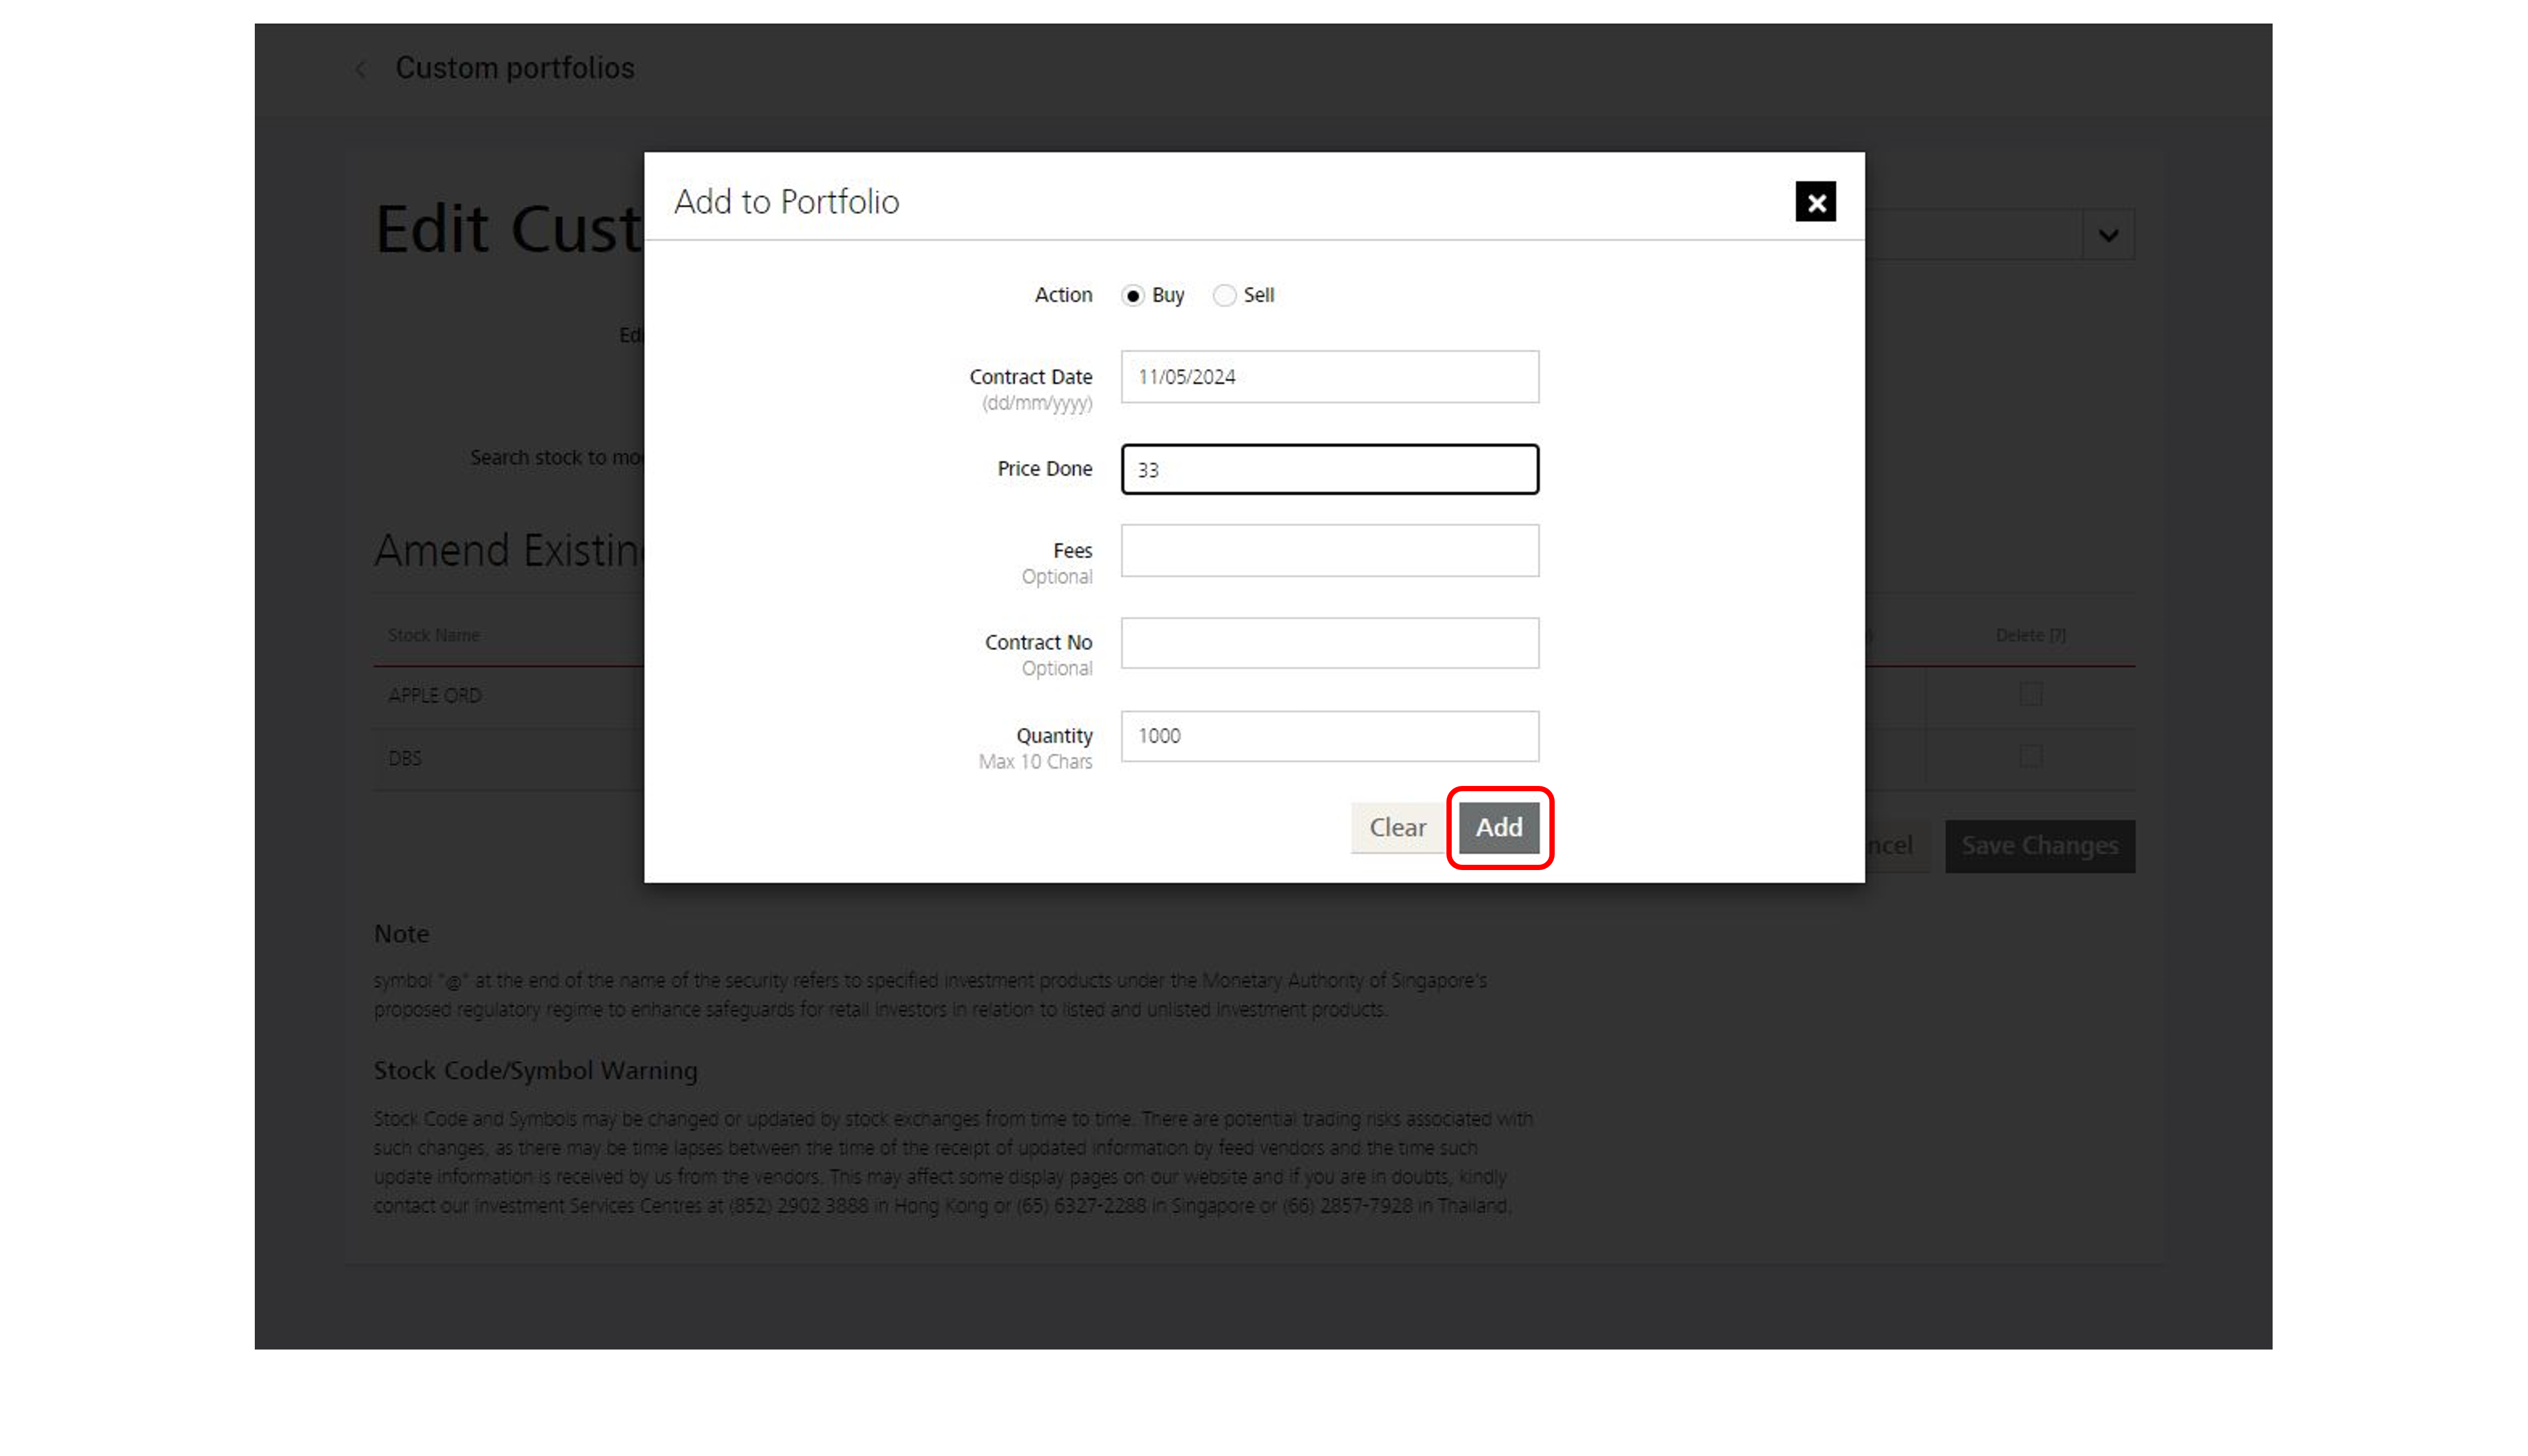Image resolution: width=2528 pixels, height=1456 pixels.
Task: Click the Contract No input field
Action: [1329, 643]
